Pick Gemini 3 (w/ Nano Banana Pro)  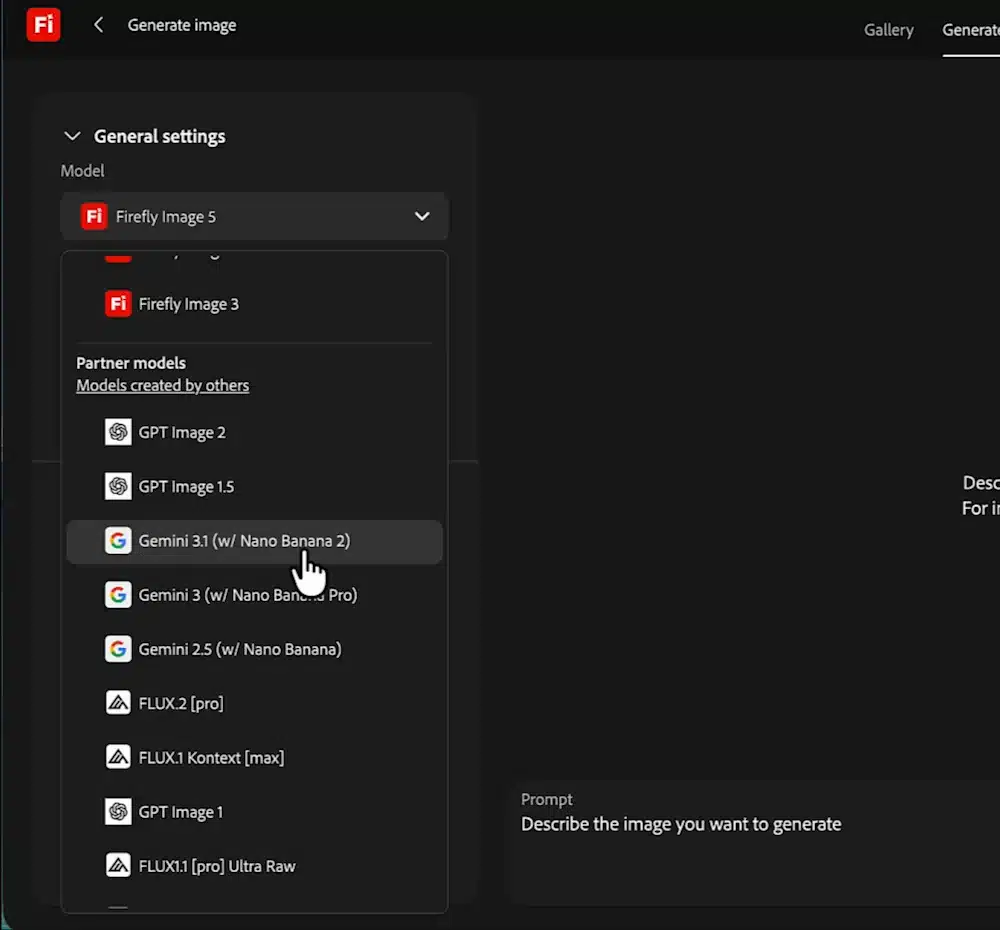(x=254, y=594)
